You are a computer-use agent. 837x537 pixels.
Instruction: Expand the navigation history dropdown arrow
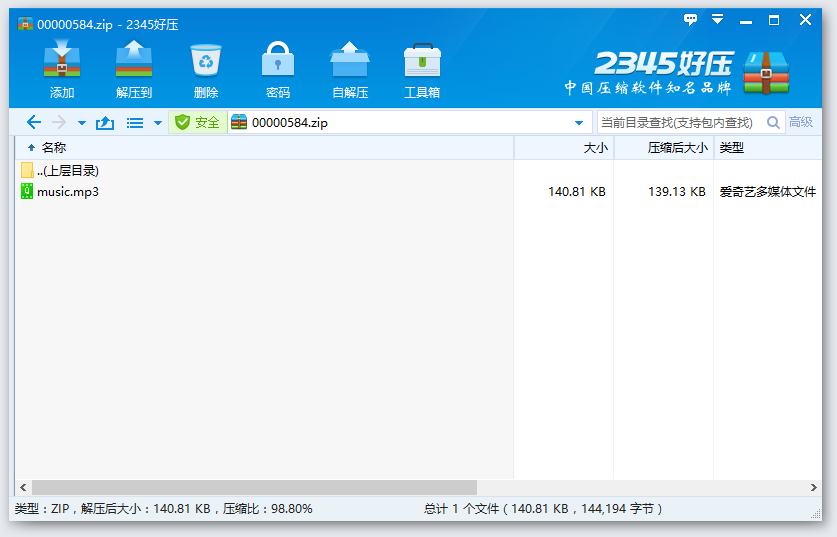tap(82, 123)
